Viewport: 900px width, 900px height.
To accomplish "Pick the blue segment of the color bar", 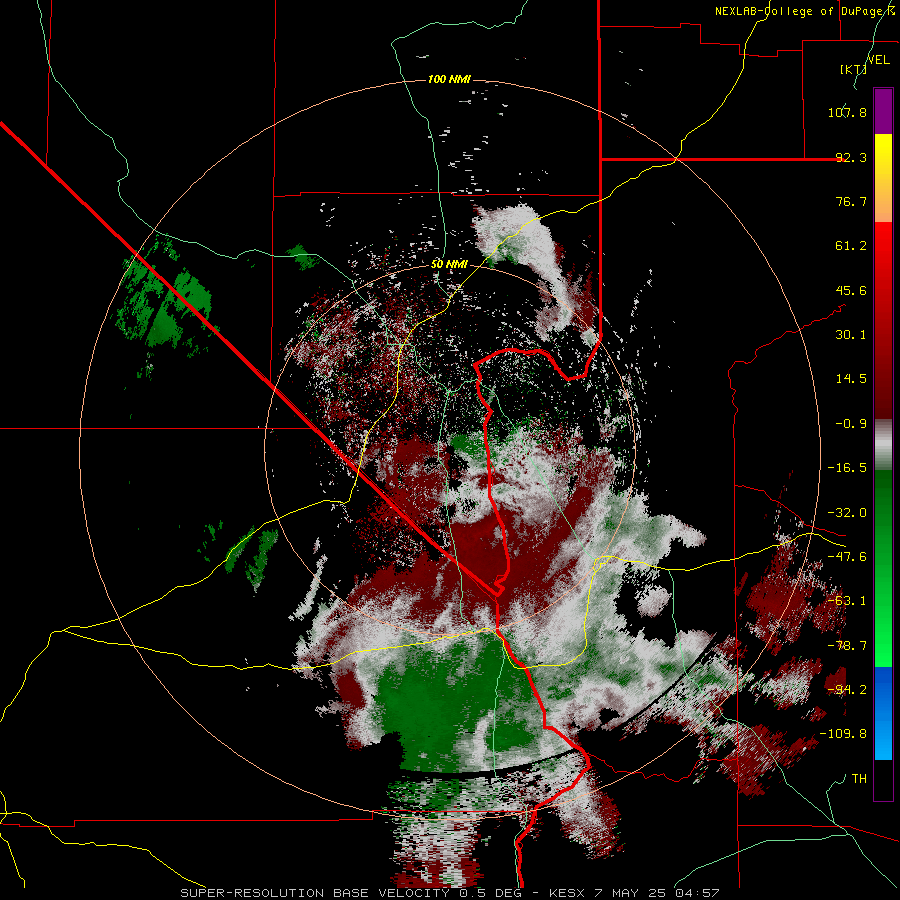I will 883,713.
